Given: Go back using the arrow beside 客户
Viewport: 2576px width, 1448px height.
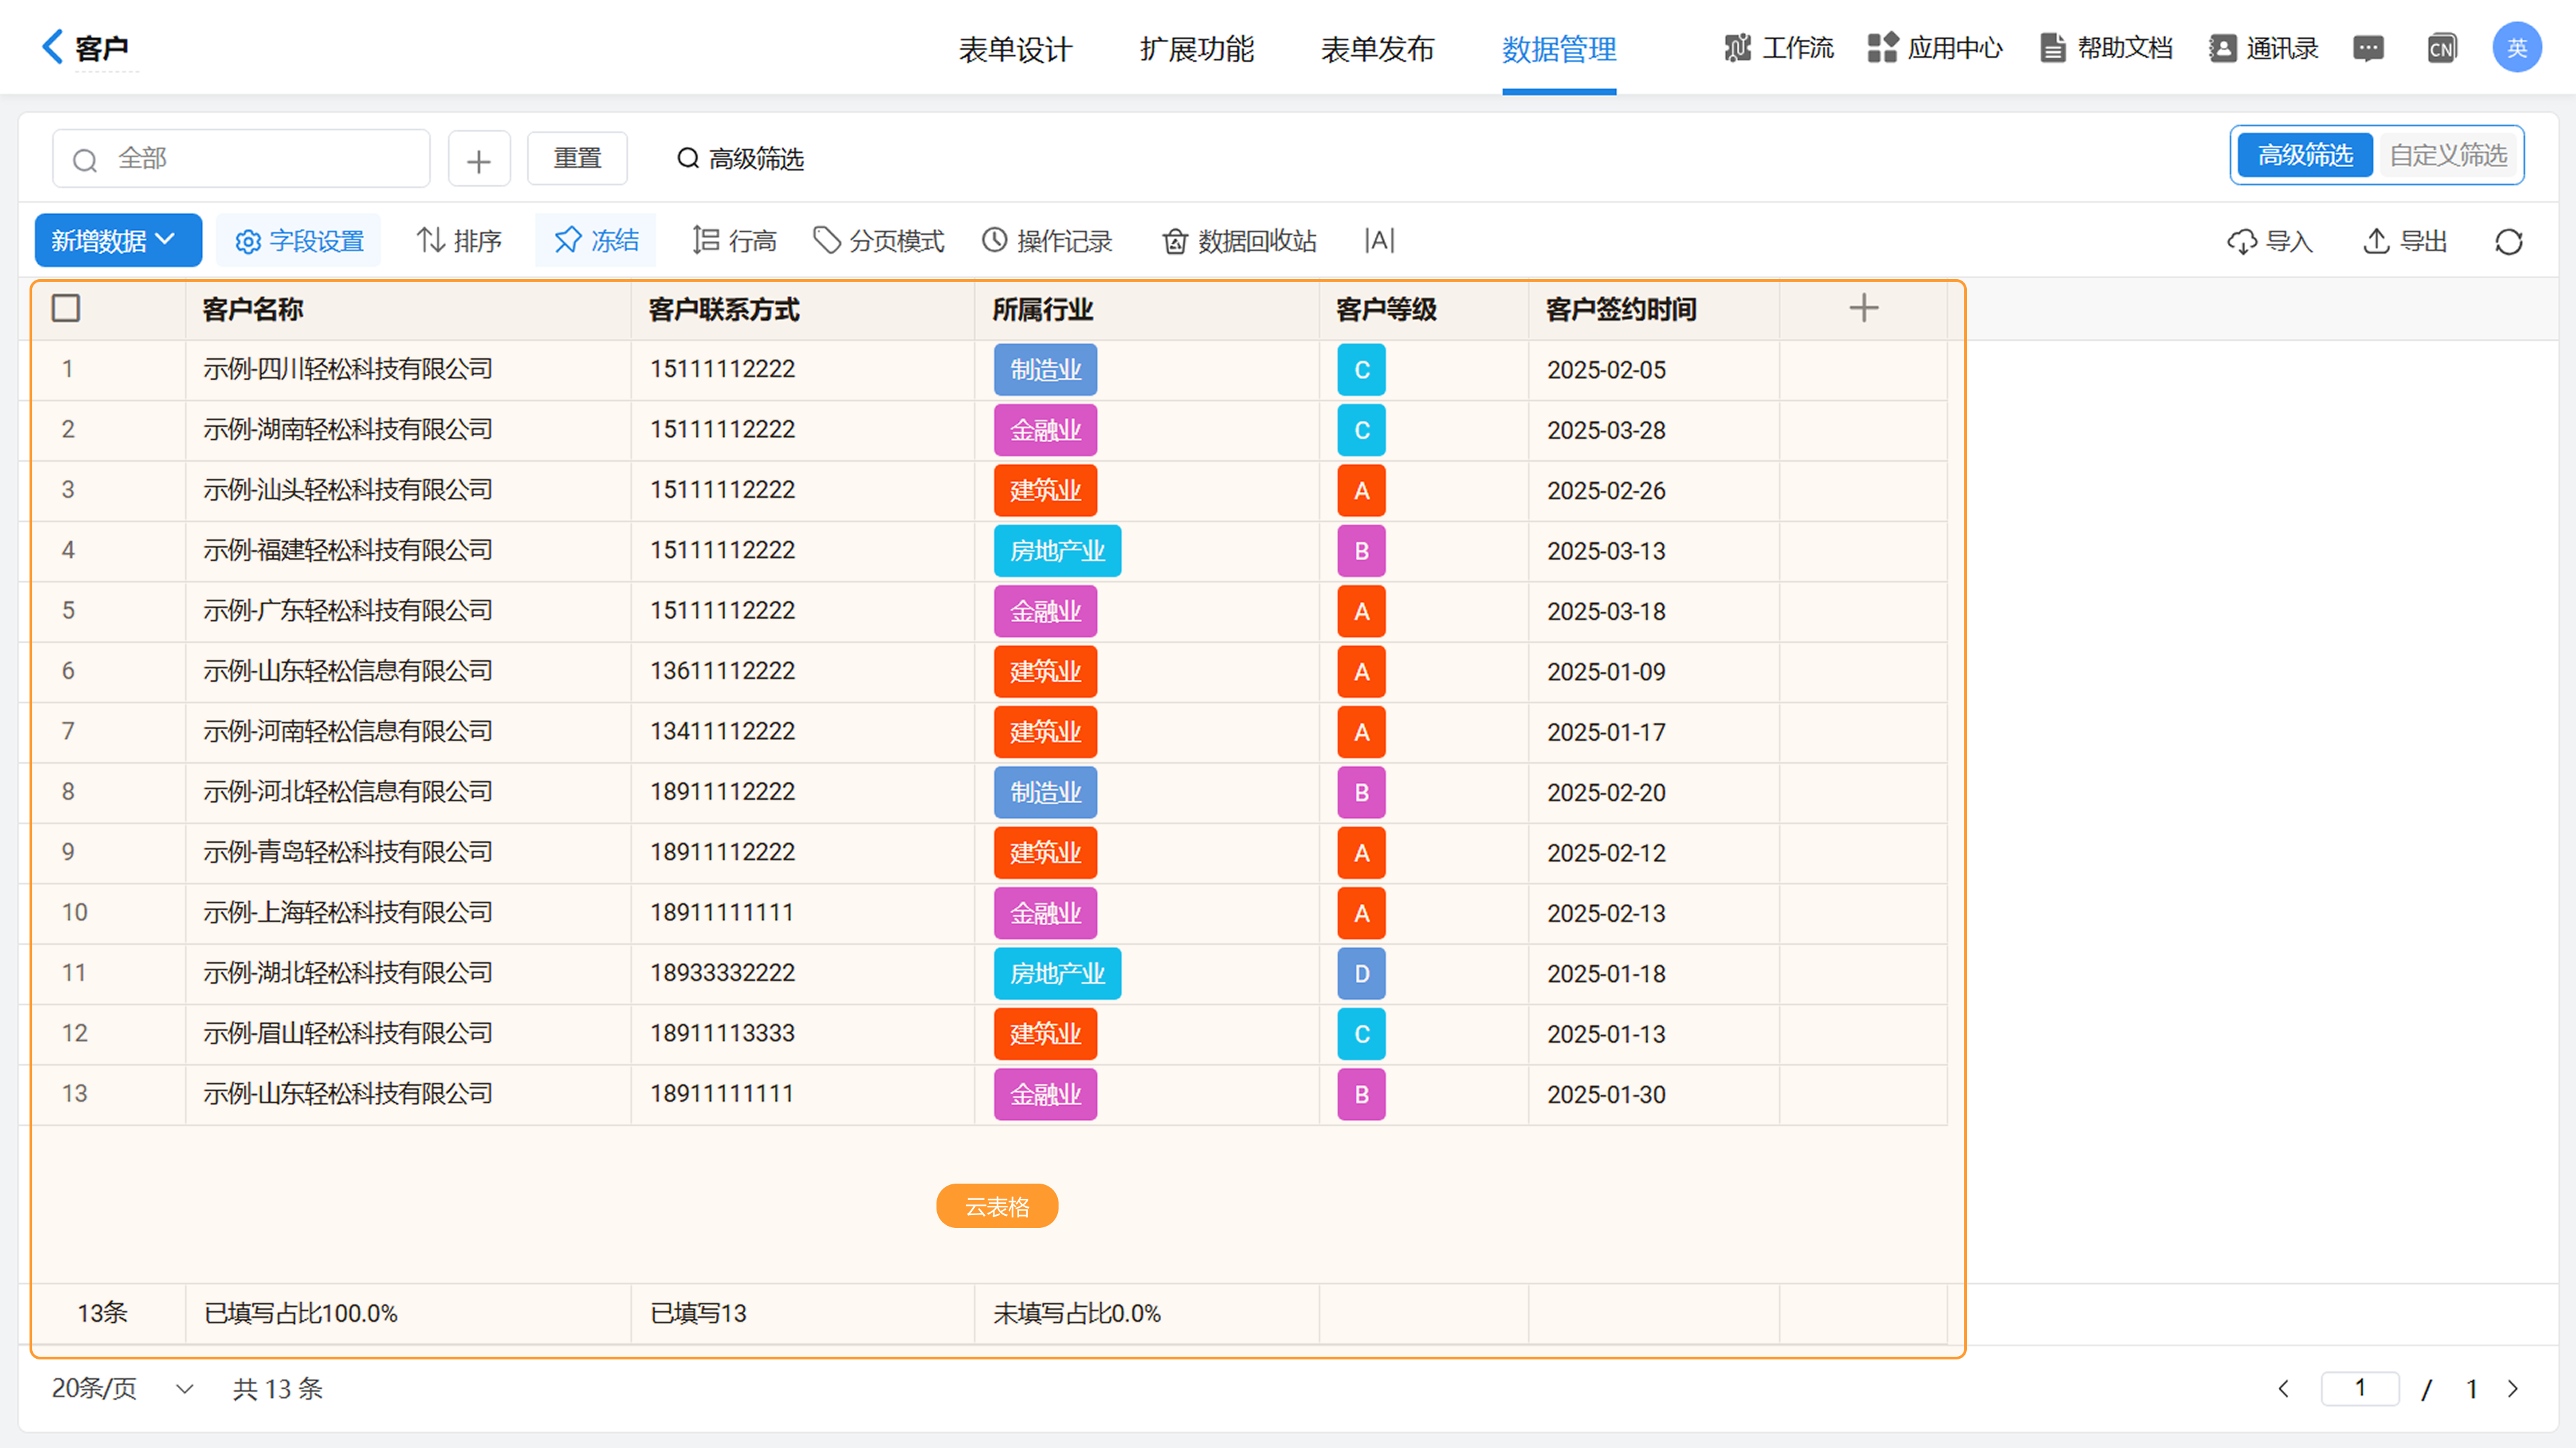Looking at the screenshot, I should tap(52, 46).
